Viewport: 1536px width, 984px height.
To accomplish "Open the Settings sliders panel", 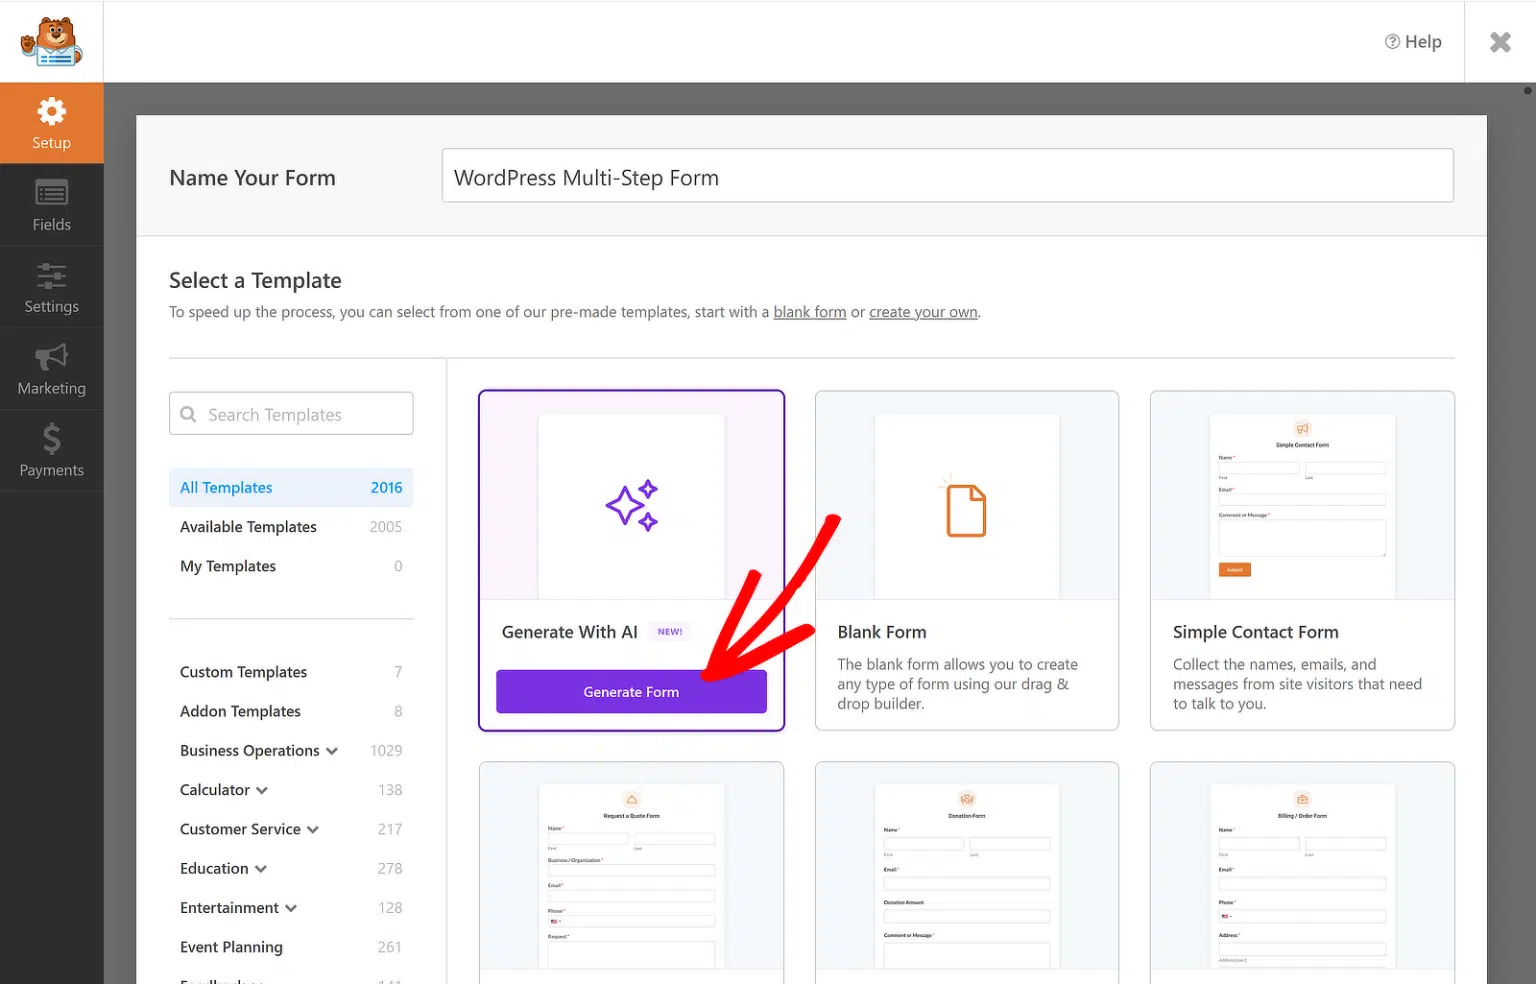I will (51, 287).
